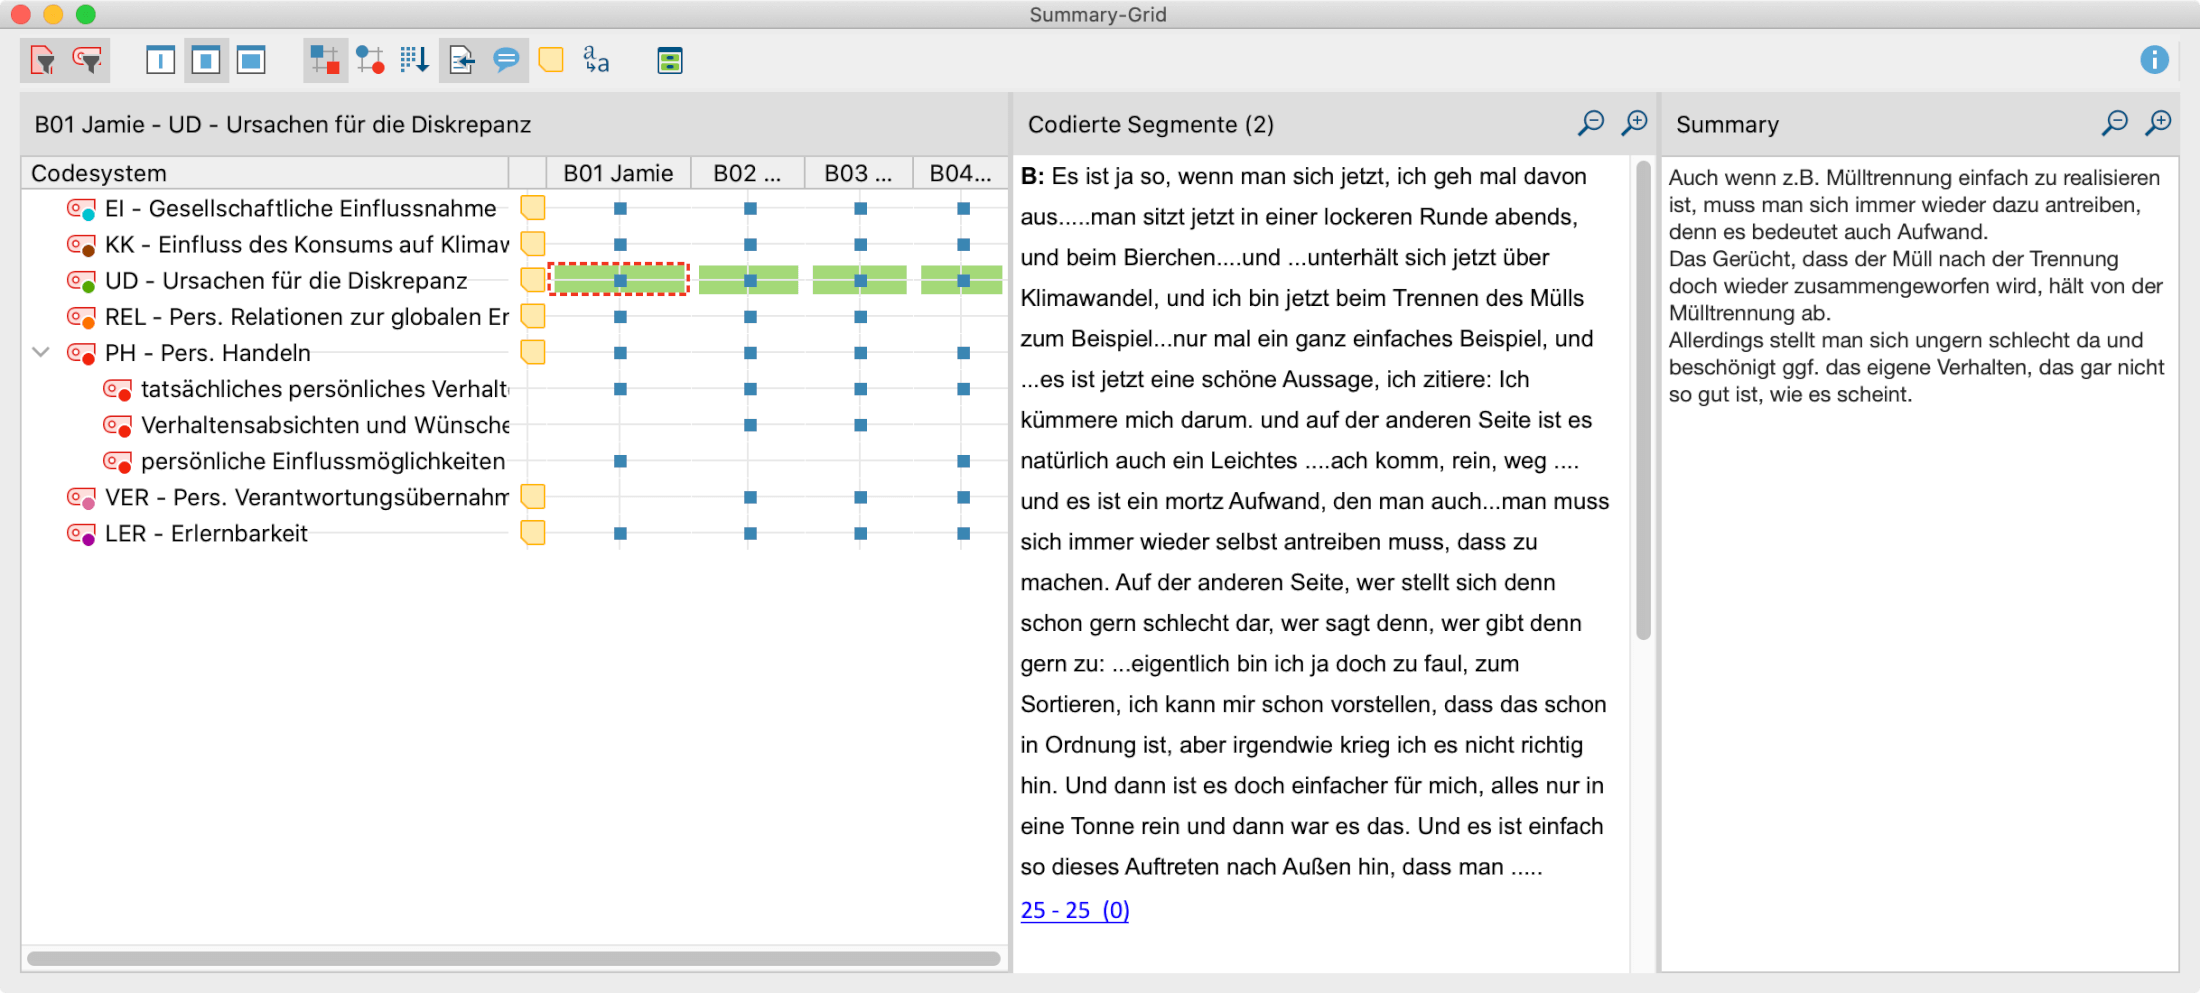The height and width of the screenshot is (993, 2200).
Task: Open memo icon for REL code row
Action: pos(533,316)
